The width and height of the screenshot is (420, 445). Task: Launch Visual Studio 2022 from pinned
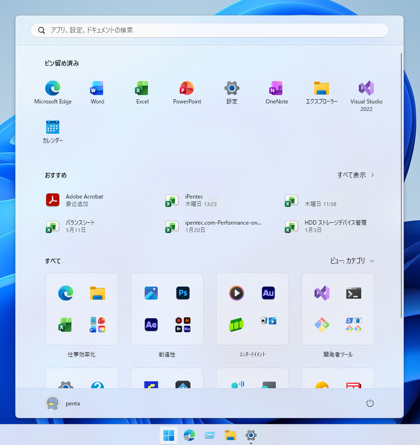pyautogui.click(x=366, y=96)
